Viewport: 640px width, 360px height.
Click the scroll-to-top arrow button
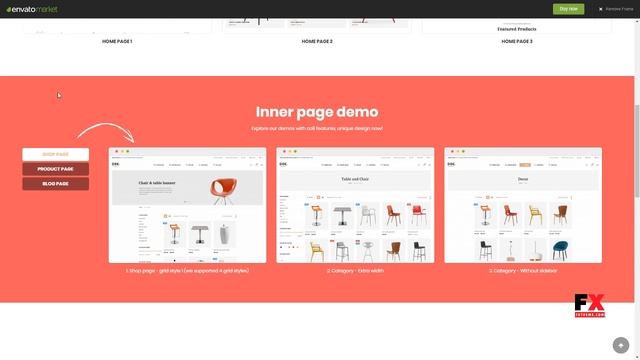coord(621,345)
